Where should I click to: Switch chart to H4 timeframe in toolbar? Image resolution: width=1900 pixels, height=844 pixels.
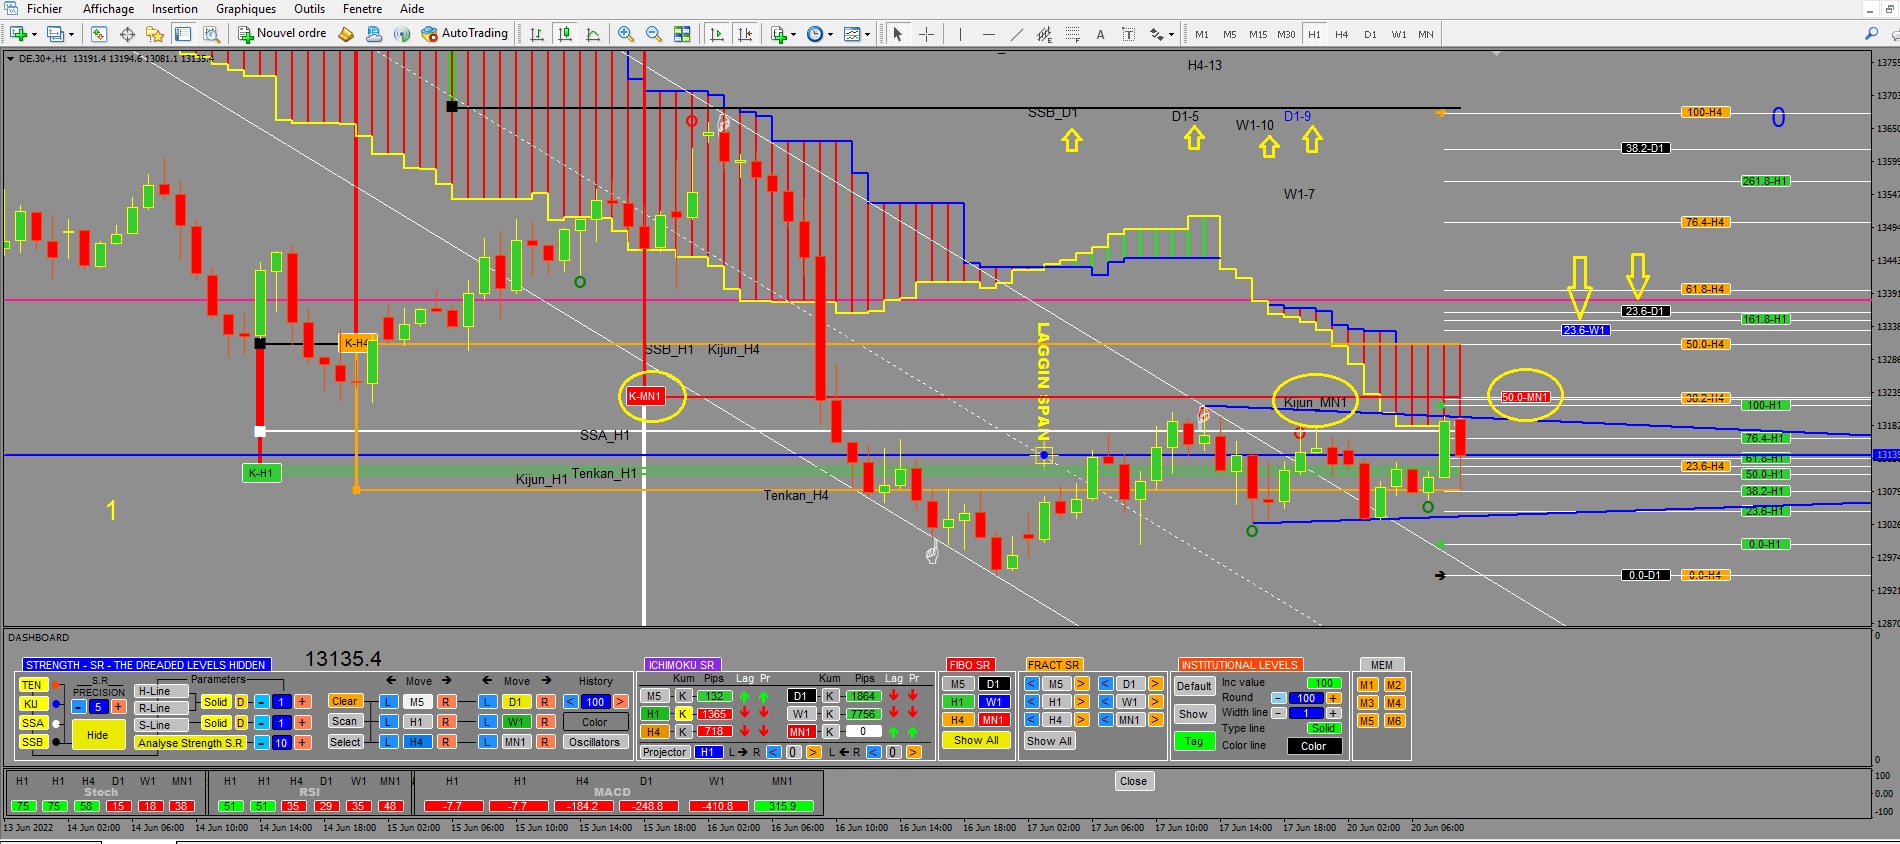click(x=1342, y=34)
